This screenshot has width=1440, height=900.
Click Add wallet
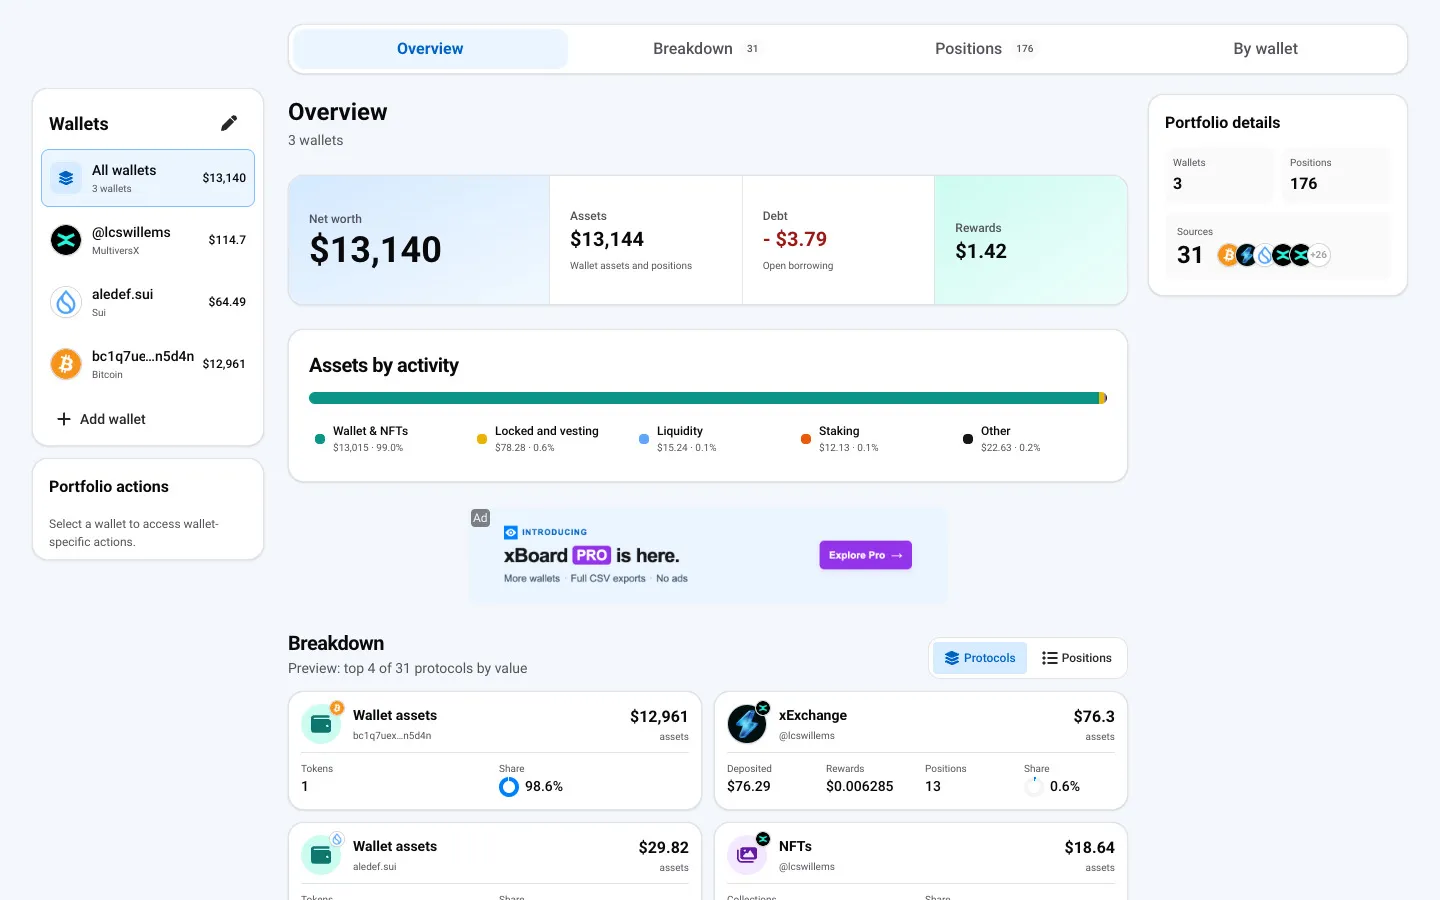pyautogui.click(x=101, y=419)
